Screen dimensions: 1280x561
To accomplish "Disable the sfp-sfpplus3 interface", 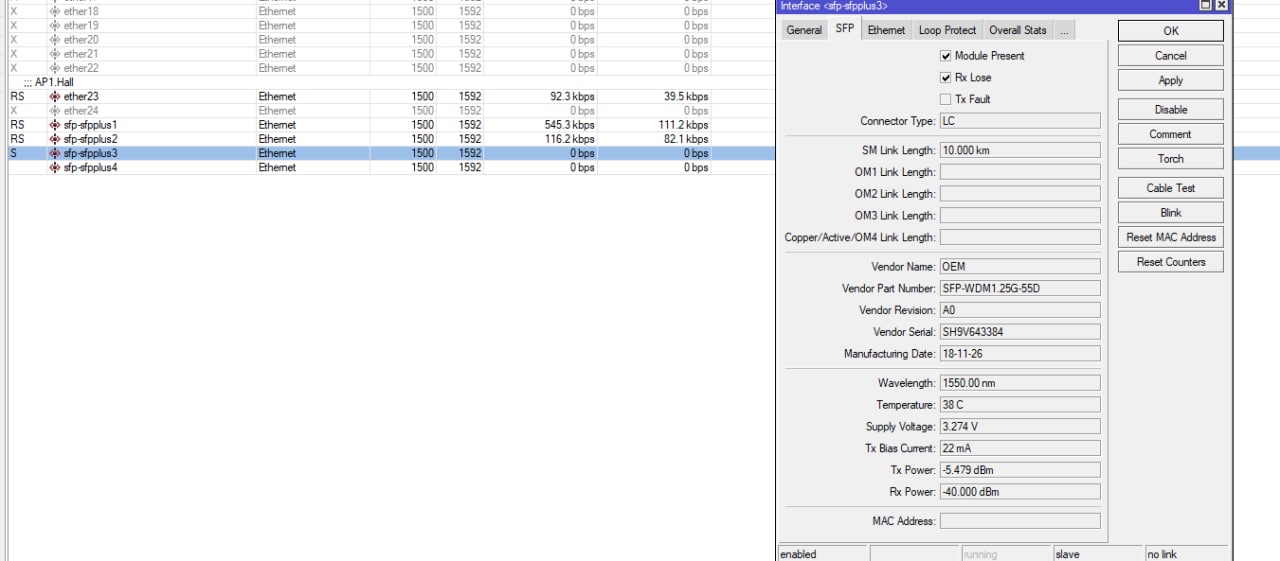I will [x=1171, y=110].
